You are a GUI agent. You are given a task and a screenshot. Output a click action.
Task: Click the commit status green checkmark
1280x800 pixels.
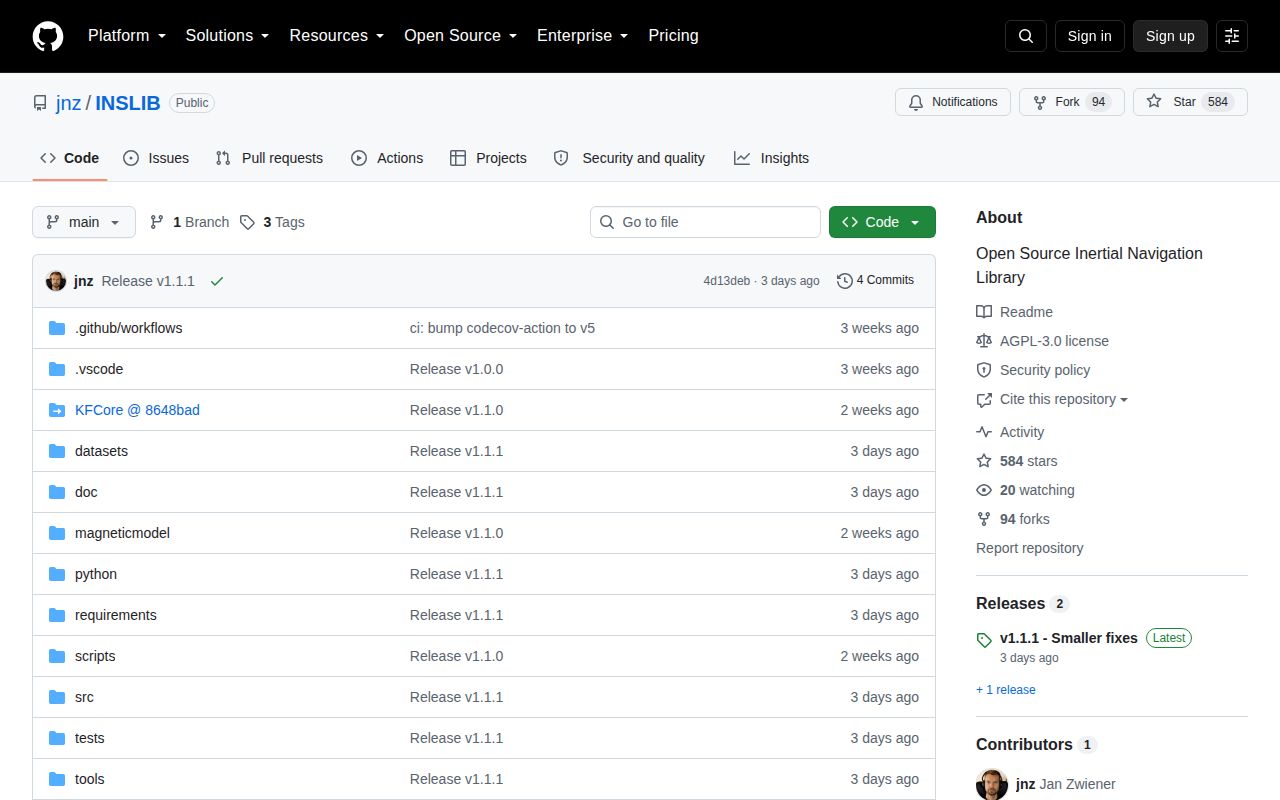[x=217, y=281]
